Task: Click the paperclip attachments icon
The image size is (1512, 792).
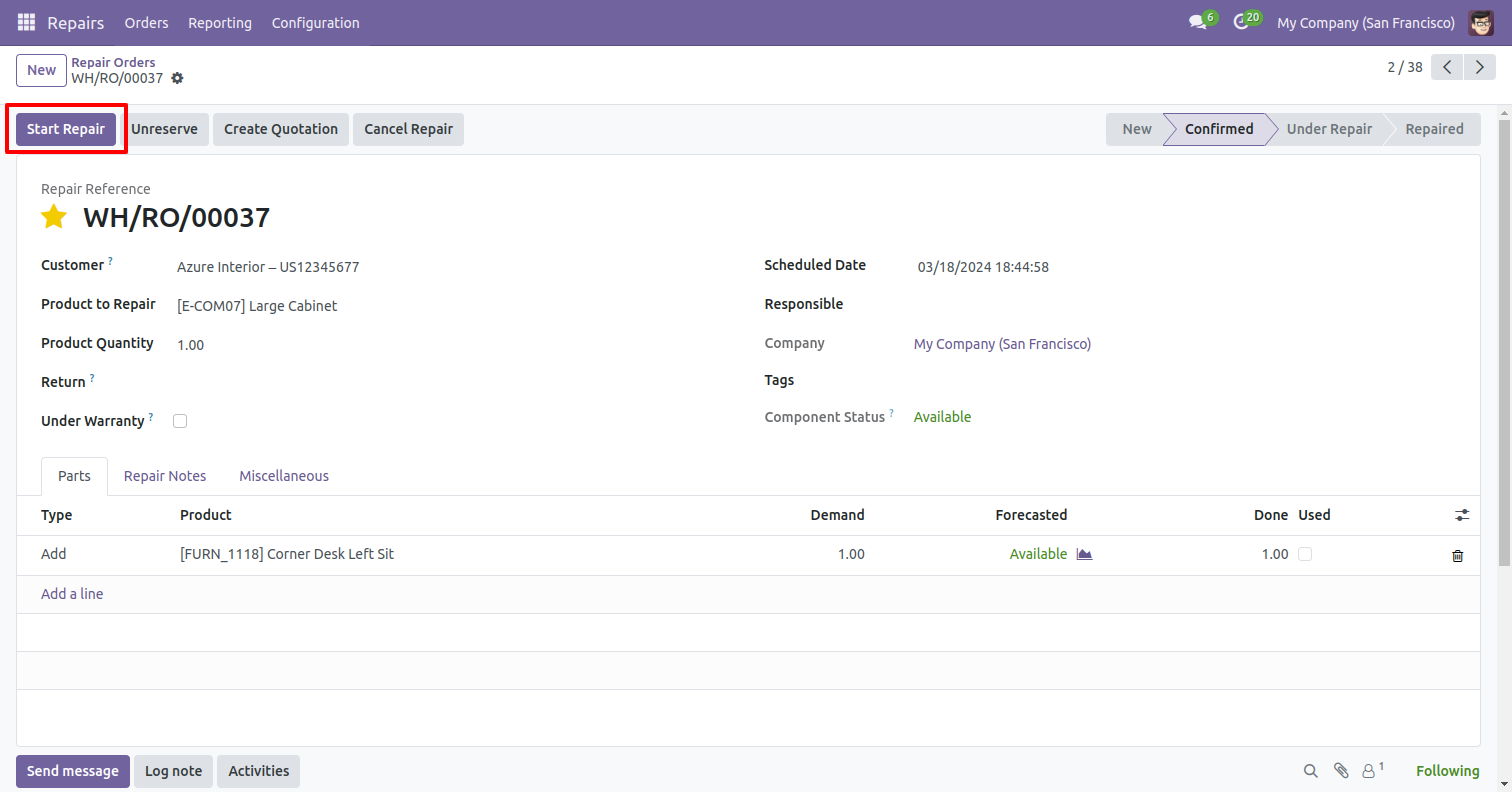Action: (1341, 771)
